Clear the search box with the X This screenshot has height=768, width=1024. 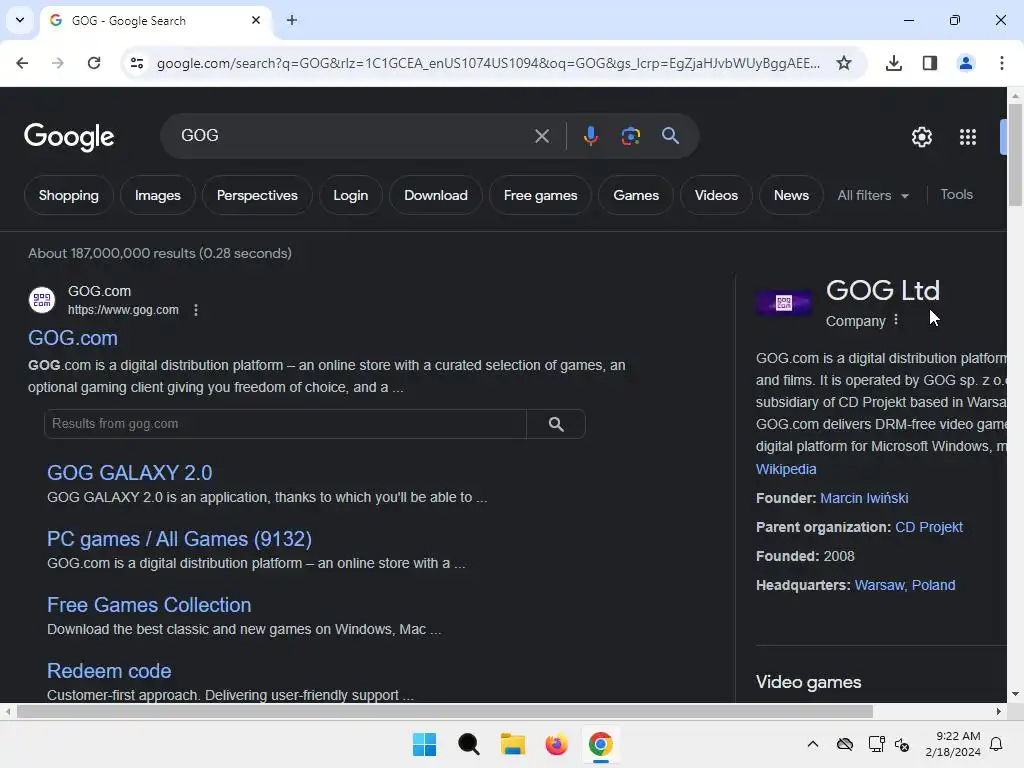542,136
